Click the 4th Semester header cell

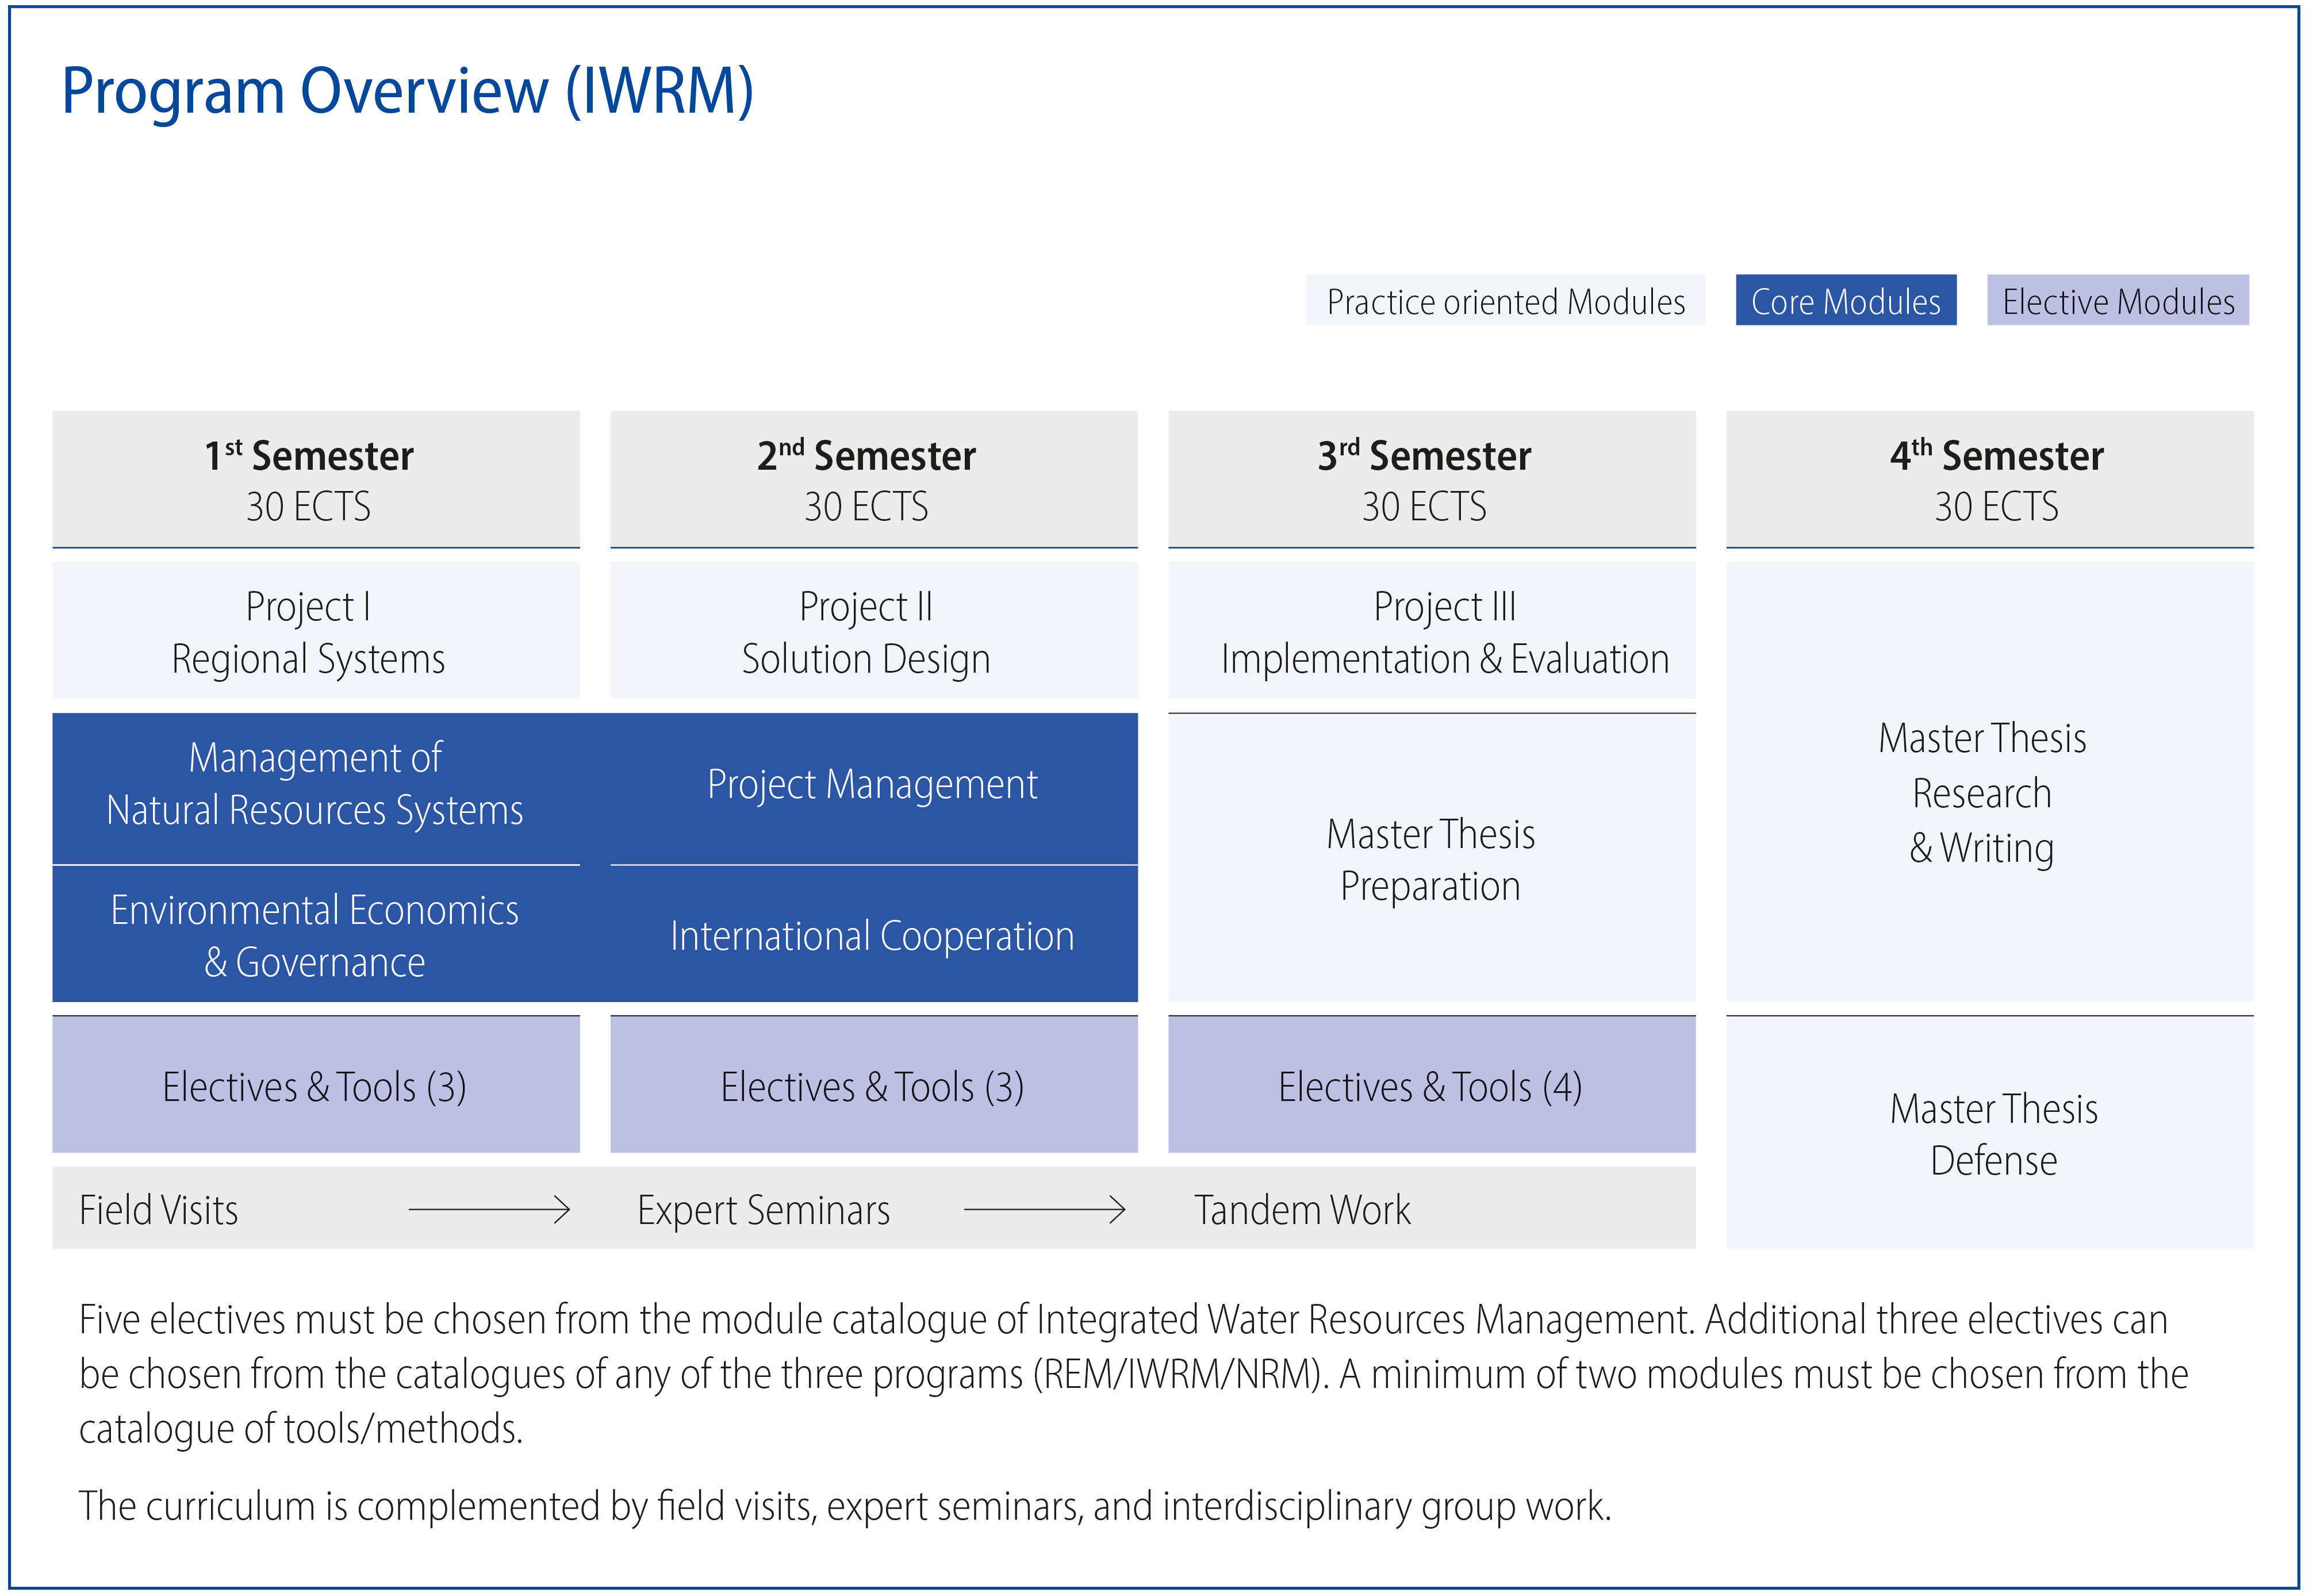pos(1990,479)
